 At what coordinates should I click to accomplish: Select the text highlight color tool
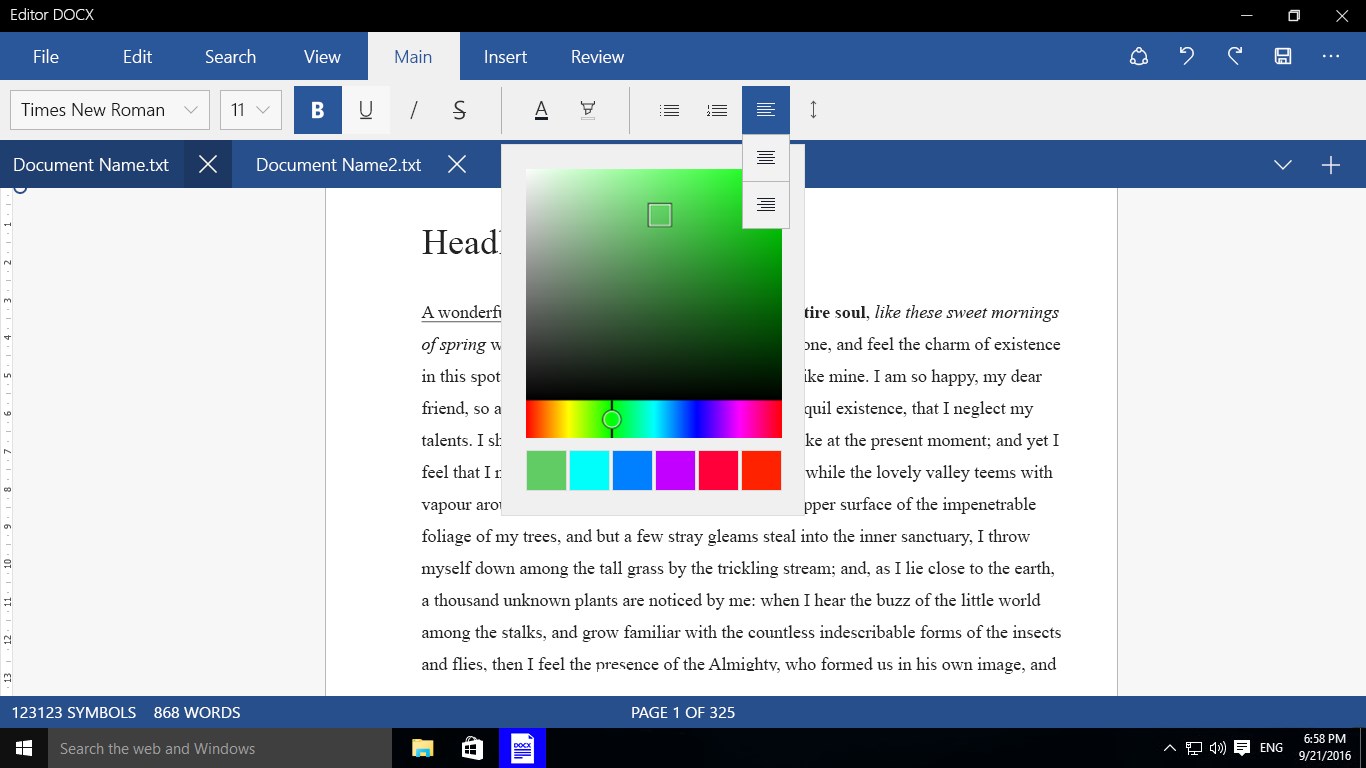(x=588, y=110)
